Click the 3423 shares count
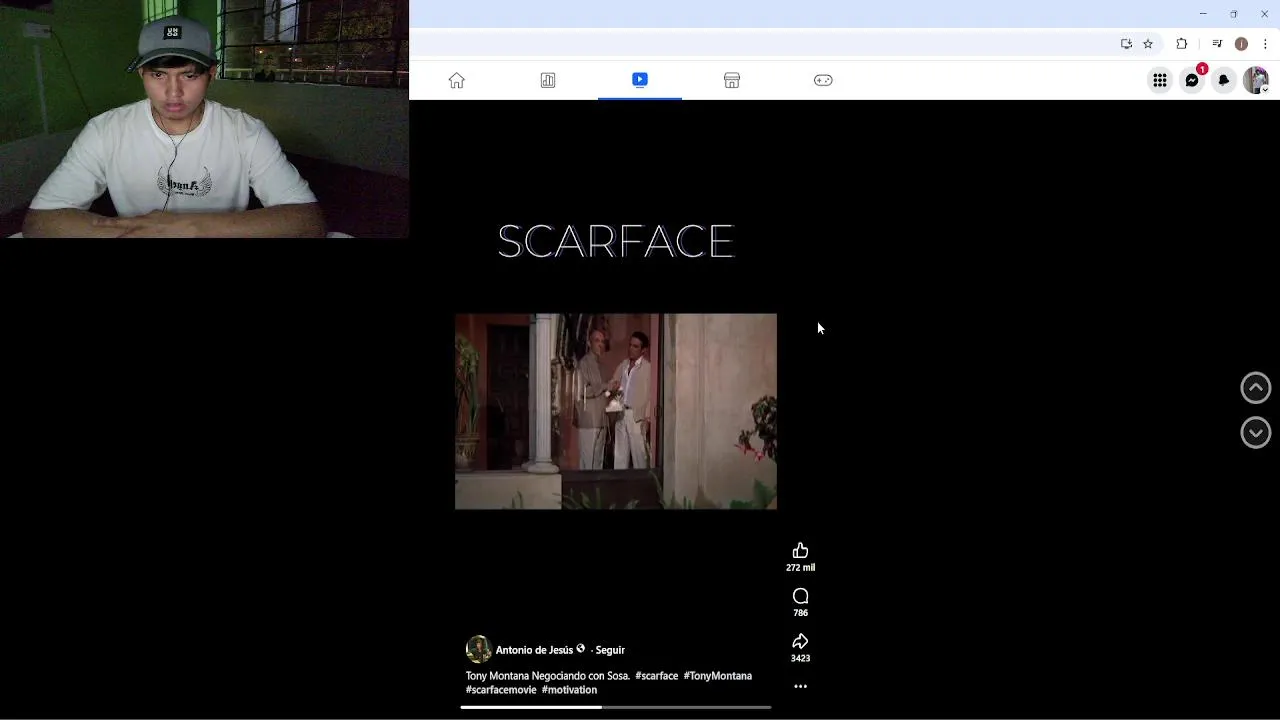Image resolution: width=1280 pixels, height=720 pixels. [800, 658]
